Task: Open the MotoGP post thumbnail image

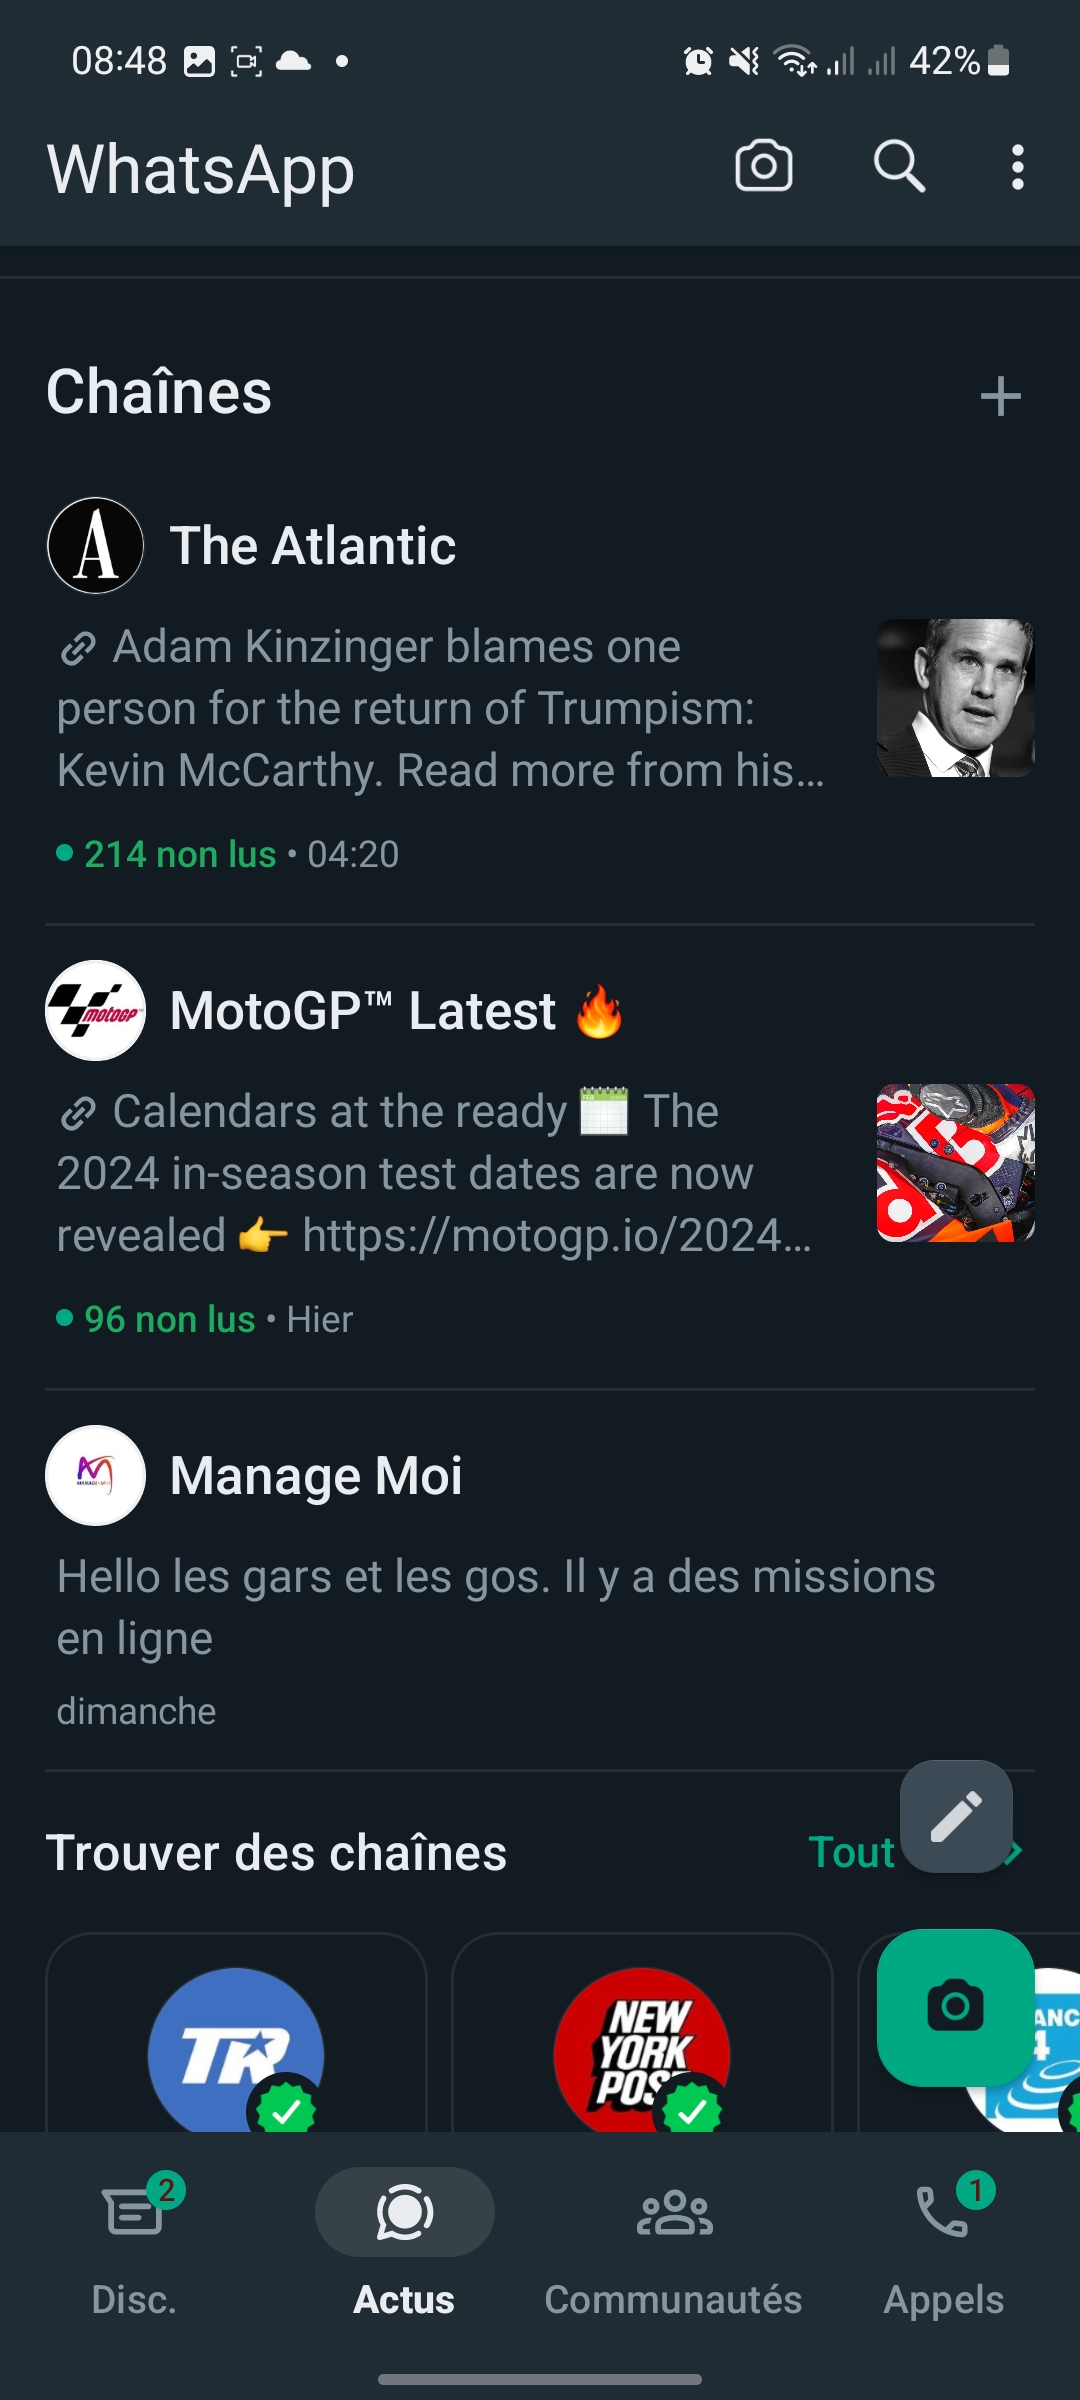Action: 955,1163
